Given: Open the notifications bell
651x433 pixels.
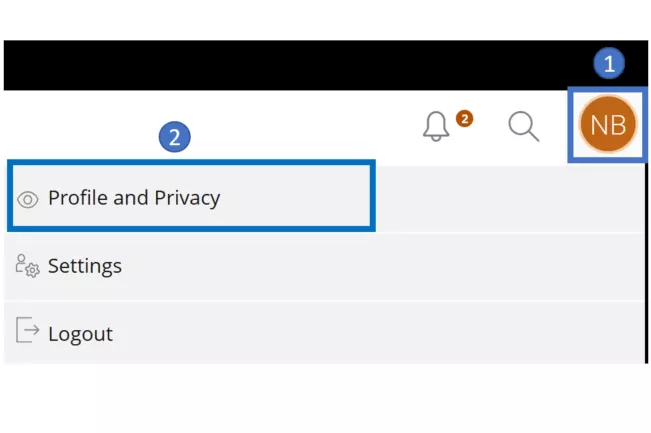Looking at the screenshot, I should pyautogui.click(x=436, y=127).
